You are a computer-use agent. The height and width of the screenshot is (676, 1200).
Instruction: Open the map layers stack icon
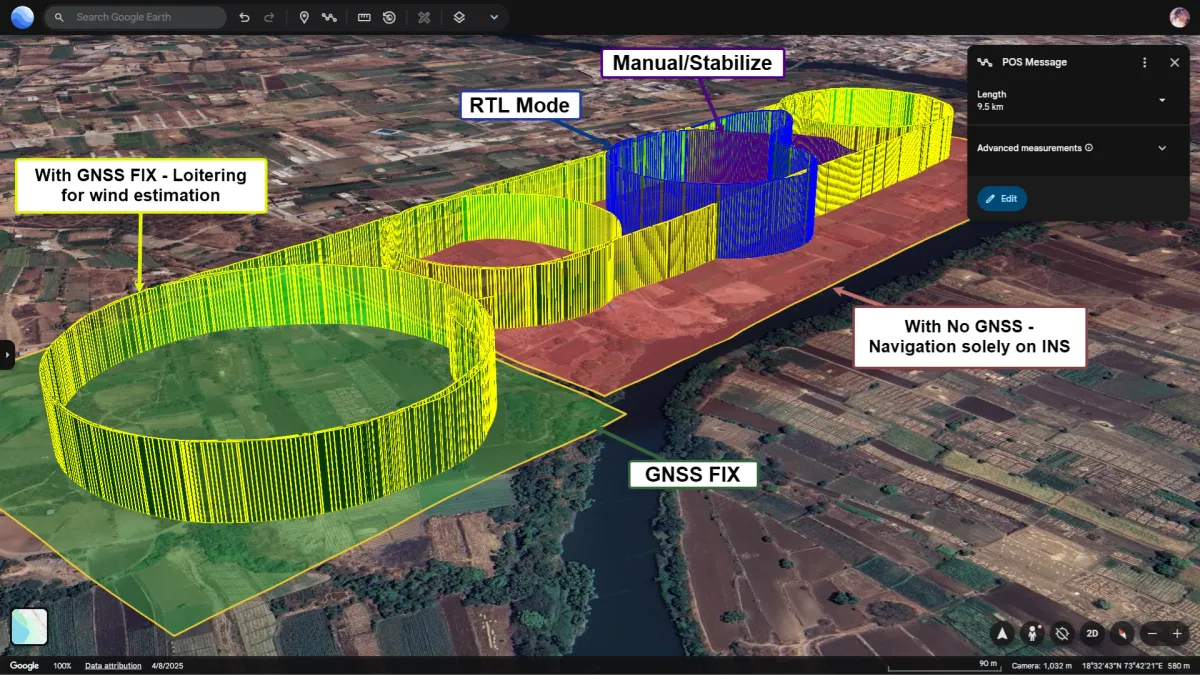tap(459, 17)
